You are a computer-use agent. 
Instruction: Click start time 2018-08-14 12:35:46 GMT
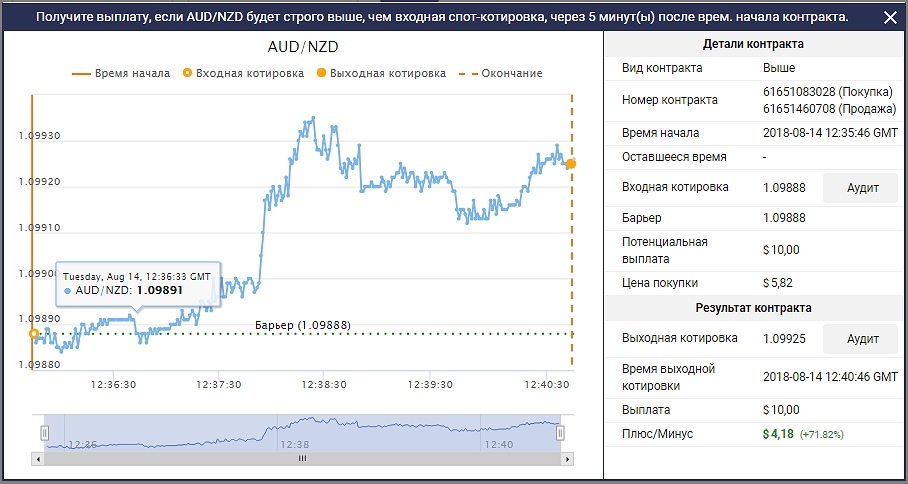coord(830,133)
